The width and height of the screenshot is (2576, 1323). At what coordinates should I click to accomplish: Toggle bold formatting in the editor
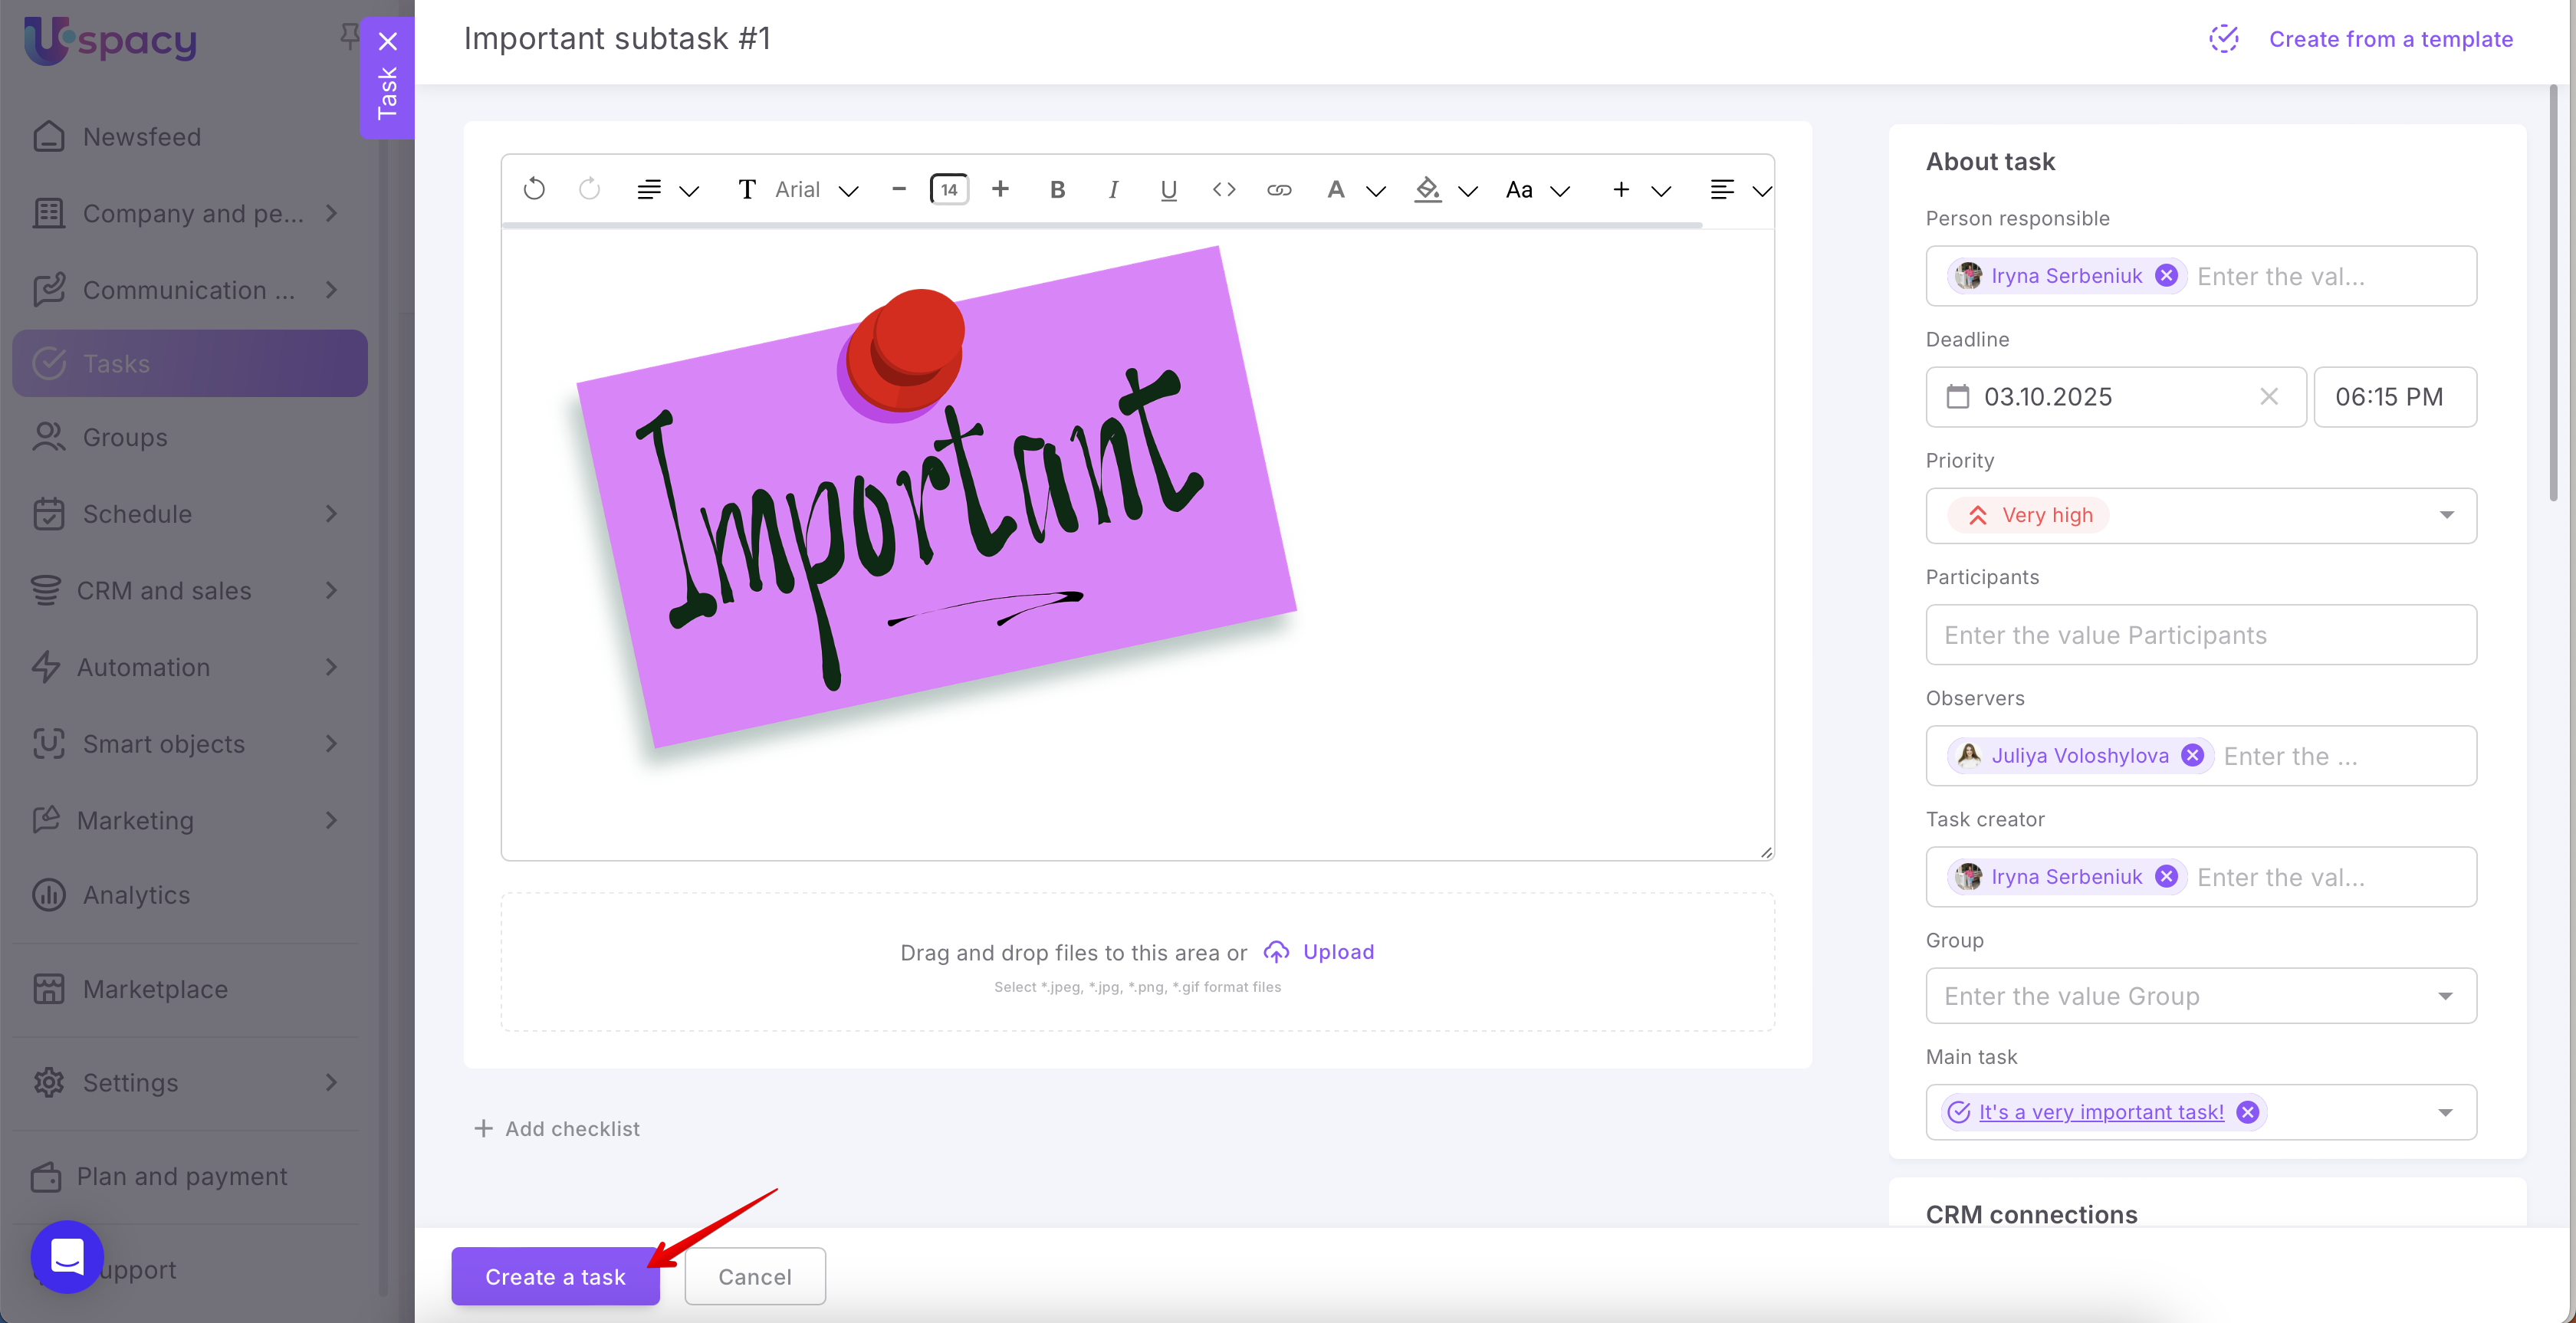[x=1057, y=189]
